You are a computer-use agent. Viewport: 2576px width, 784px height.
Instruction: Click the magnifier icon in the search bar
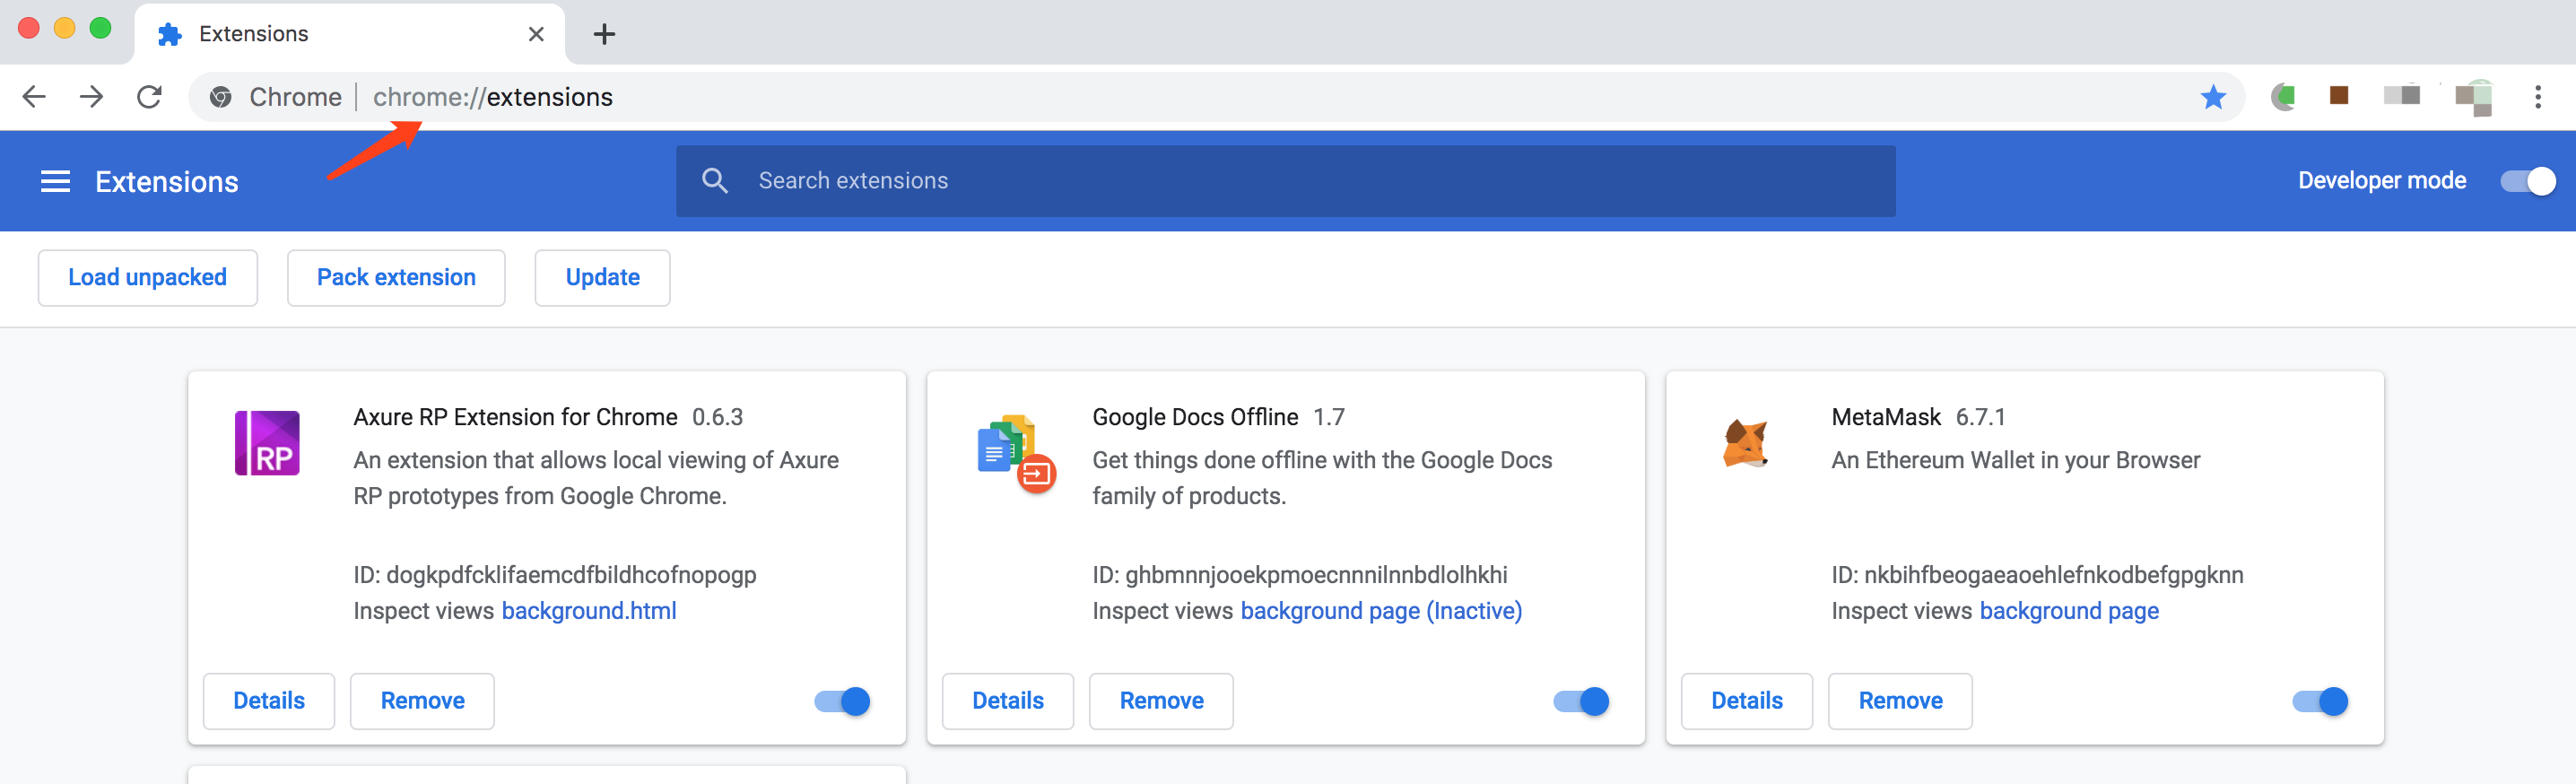coord(715,181)
